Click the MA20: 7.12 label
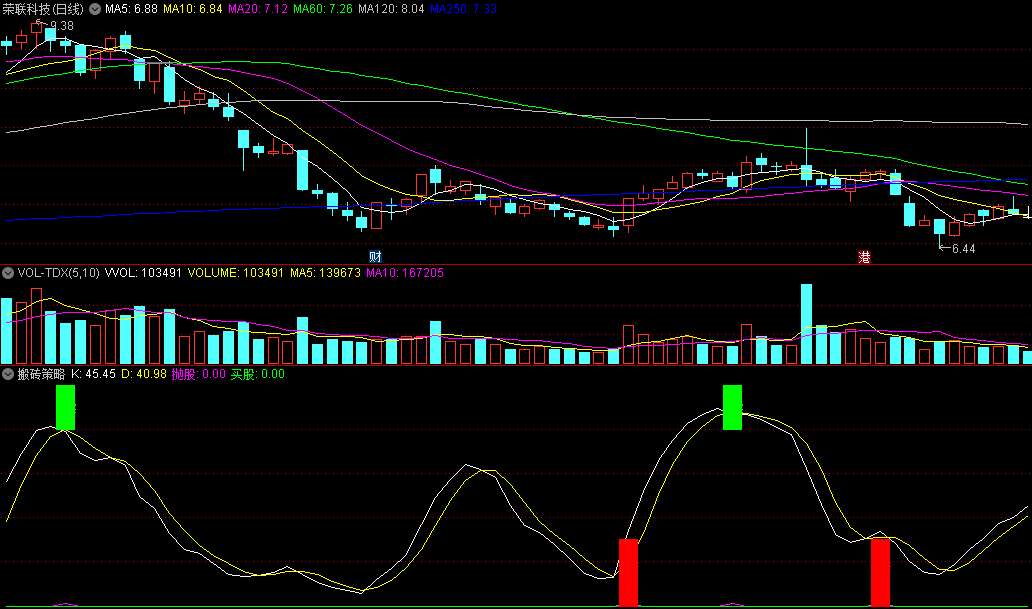The image size is (1032, 609). tap(257, 9)
